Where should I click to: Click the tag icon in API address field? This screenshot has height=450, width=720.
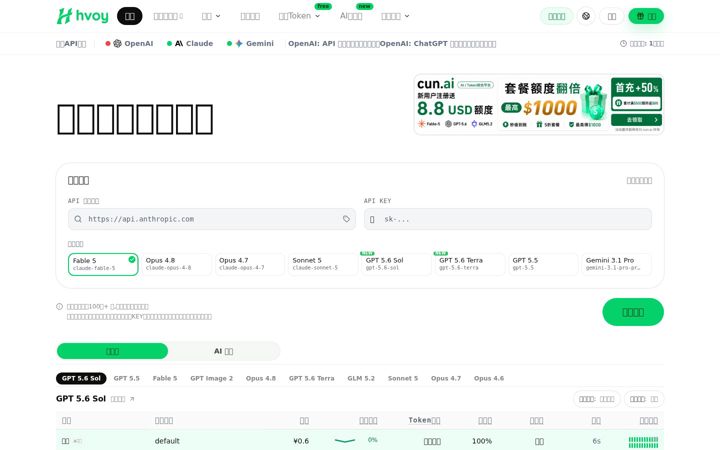pyautogui.click(x=346, y=219)
